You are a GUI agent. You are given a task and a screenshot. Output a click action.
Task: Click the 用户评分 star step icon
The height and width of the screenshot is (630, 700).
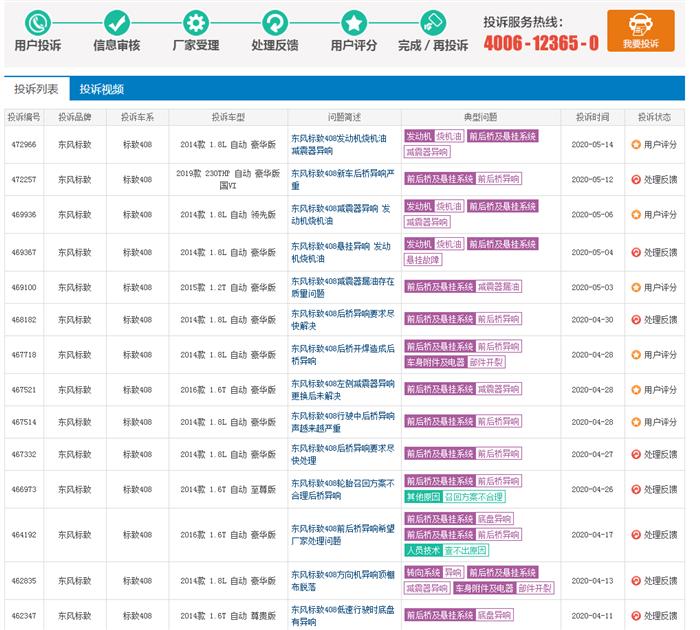tap(354, 23)
